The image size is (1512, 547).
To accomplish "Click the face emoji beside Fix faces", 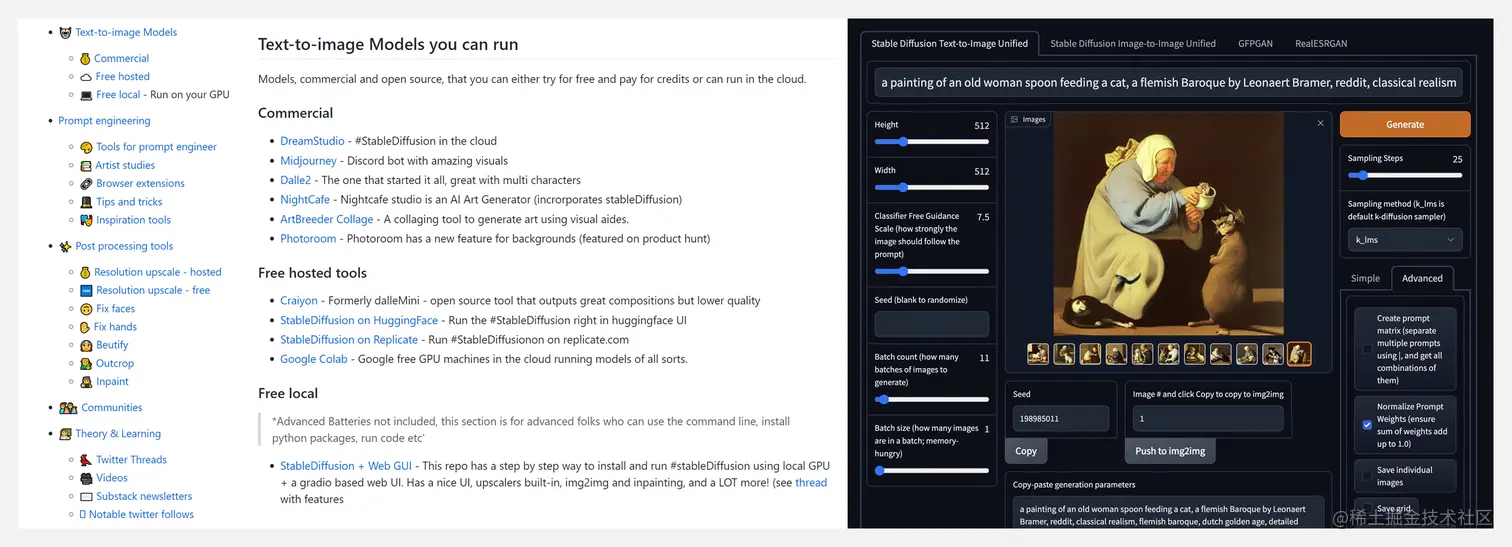I will [86, 309].
